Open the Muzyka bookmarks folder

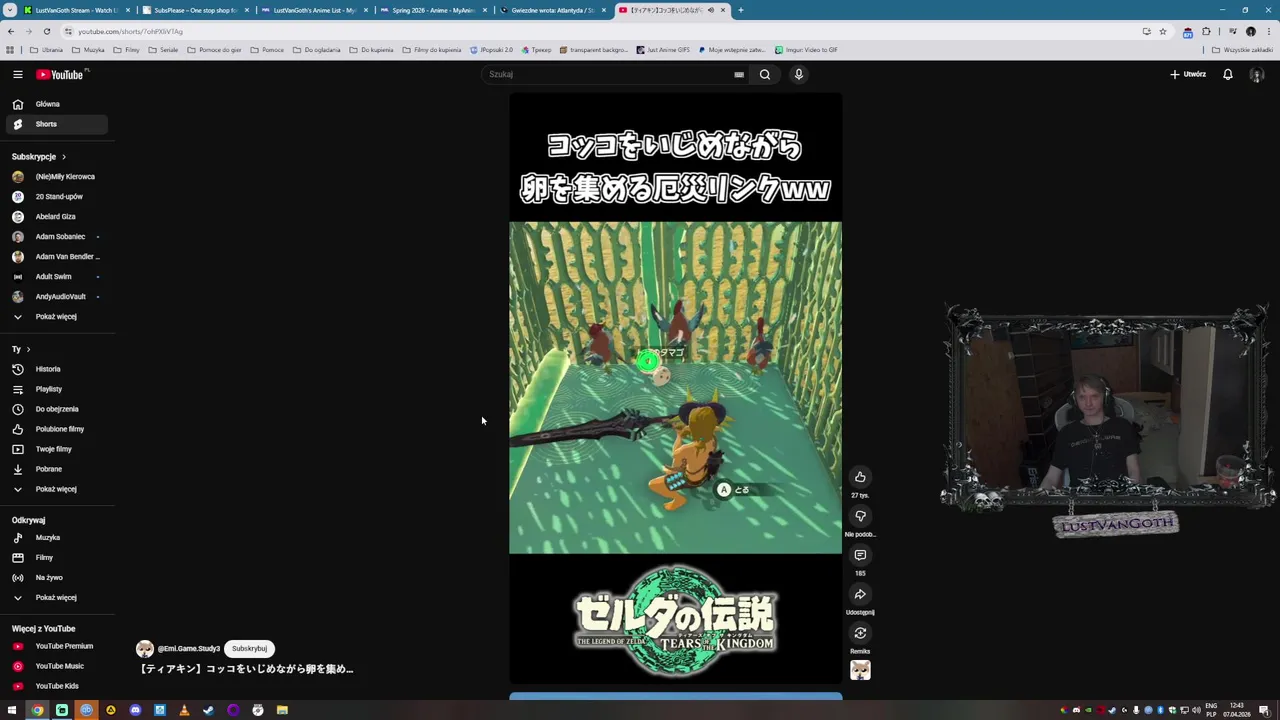tap(88, 50)
